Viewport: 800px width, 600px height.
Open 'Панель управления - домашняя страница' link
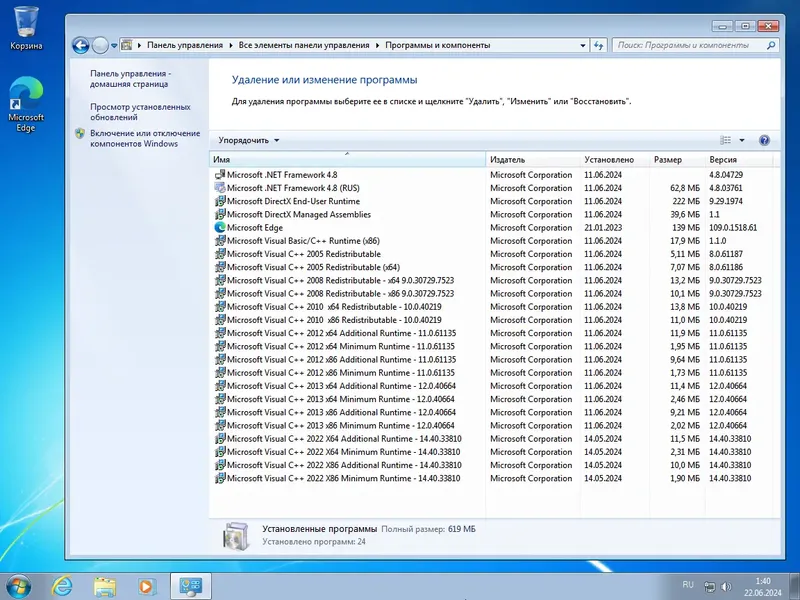(x=130, y=79)
